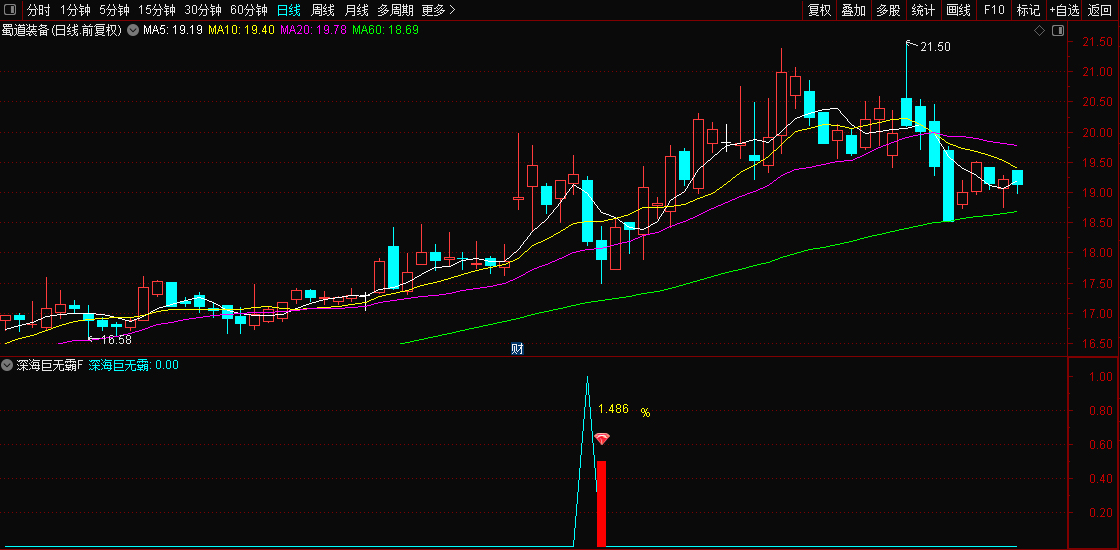Open the 画线 drawing tools
The height and width of the screenshot is (550, 1120).
tap(959, 10)
